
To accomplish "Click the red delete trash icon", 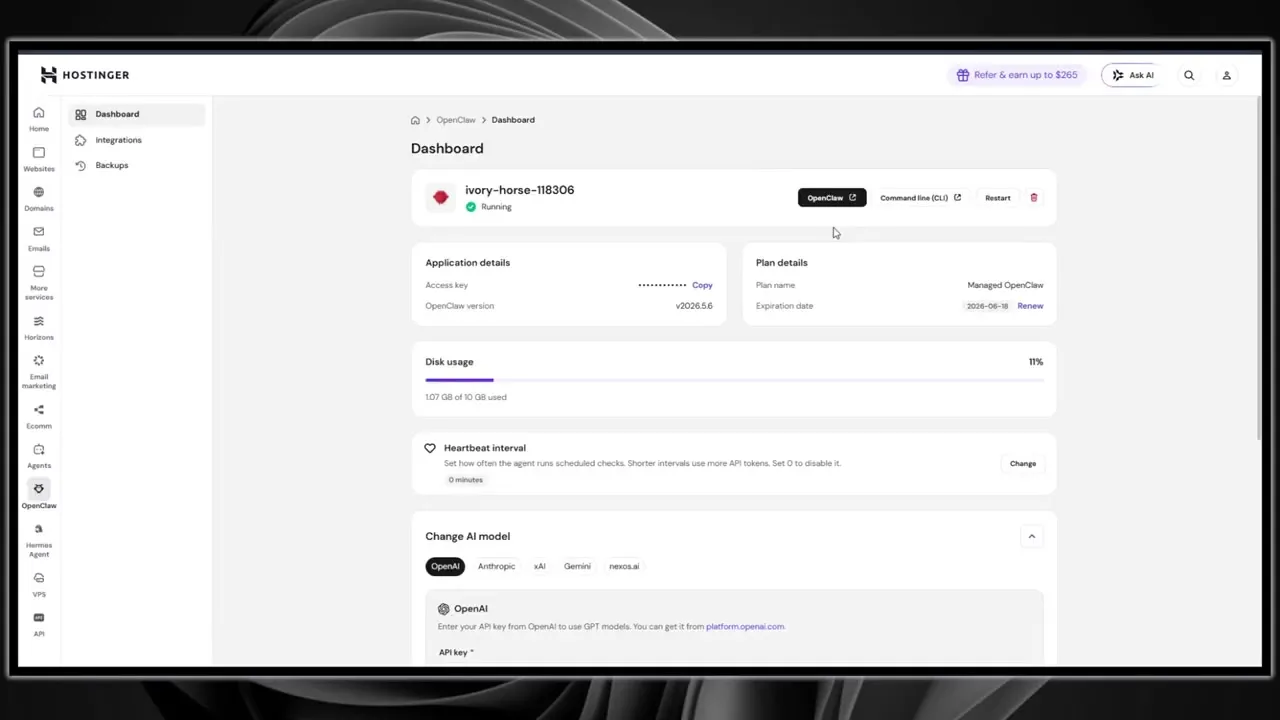I will coord(1034,198).
